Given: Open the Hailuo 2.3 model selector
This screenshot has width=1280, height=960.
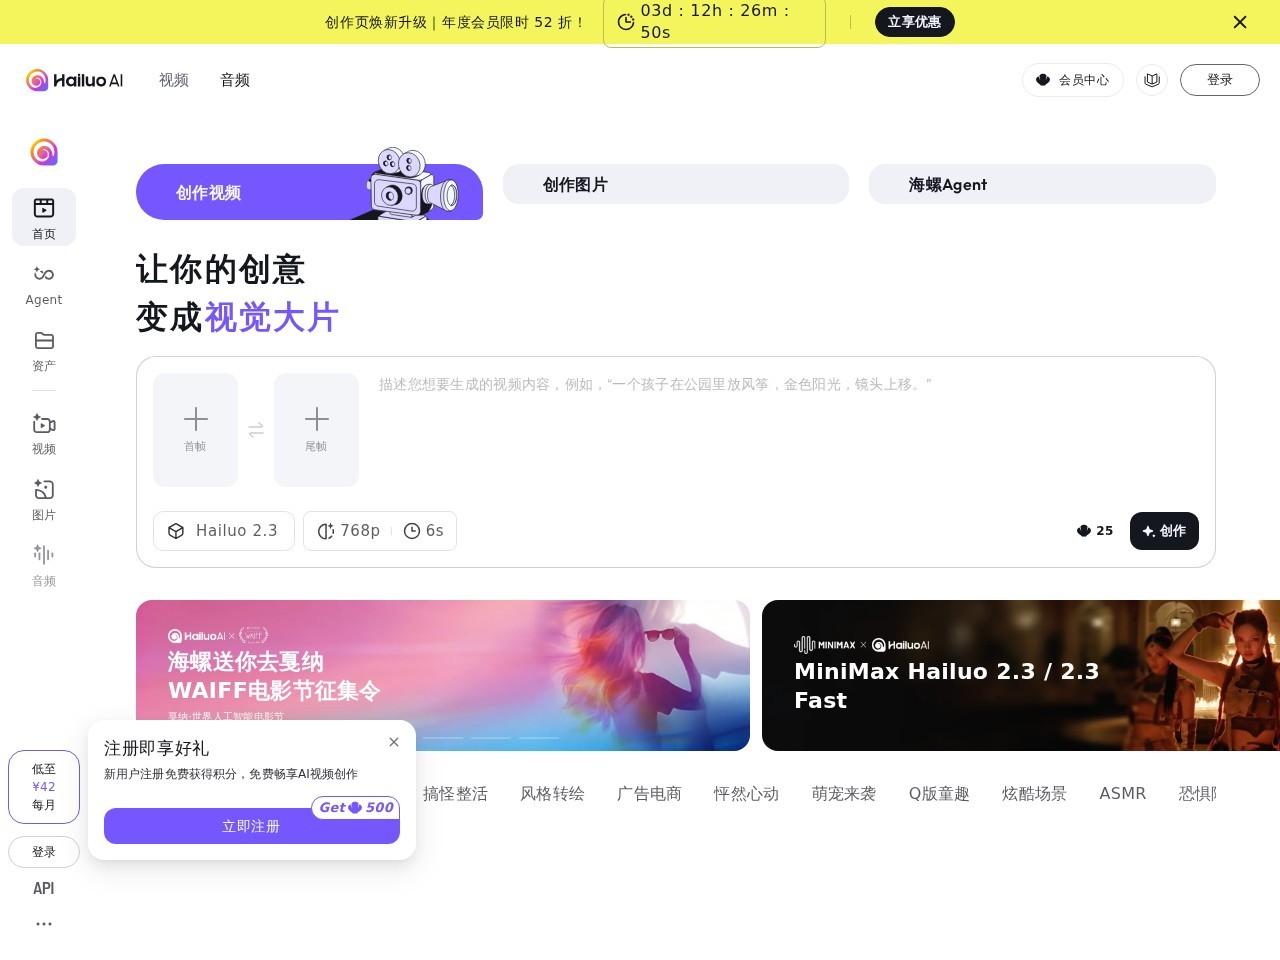Looking at the screenshot, I should (x=223, y=531).
